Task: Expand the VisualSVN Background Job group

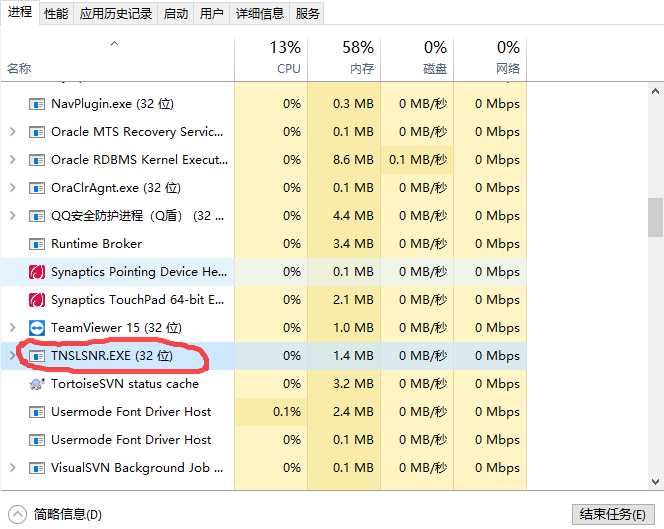Action: coord(13,468)
